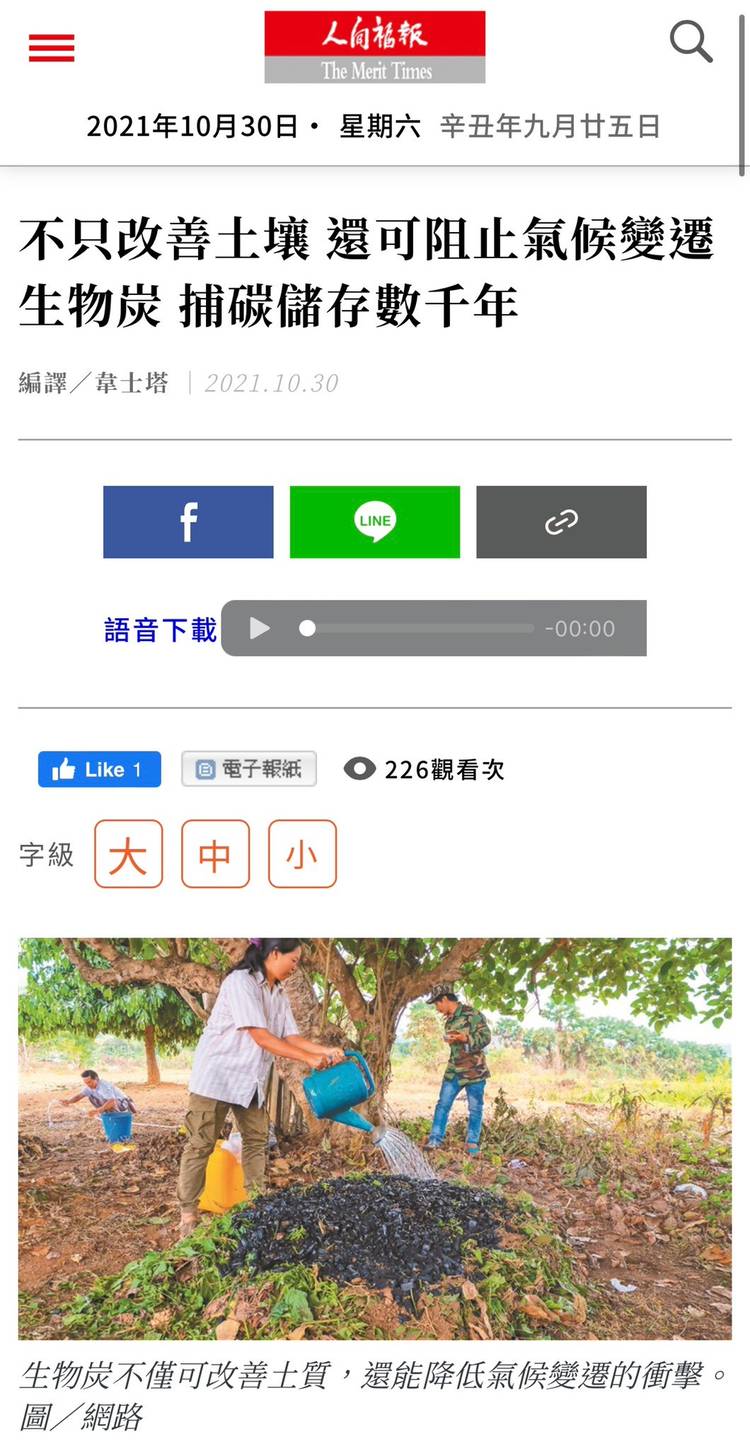Open the search magnifier icon
Viewport: 750px width, 1449px height.
point(691,42)
